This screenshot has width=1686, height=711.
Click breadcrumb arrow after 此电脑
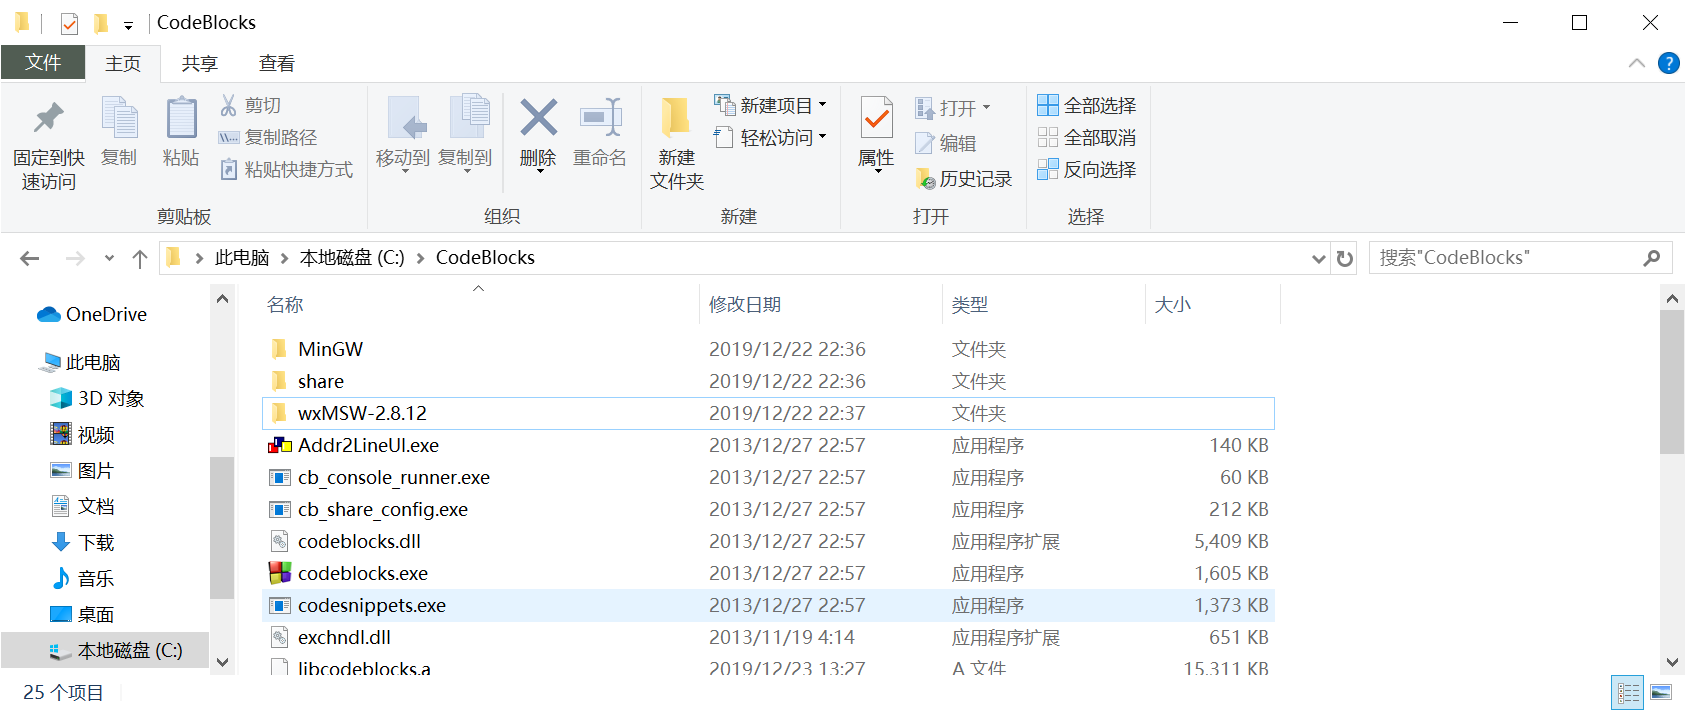285,258
